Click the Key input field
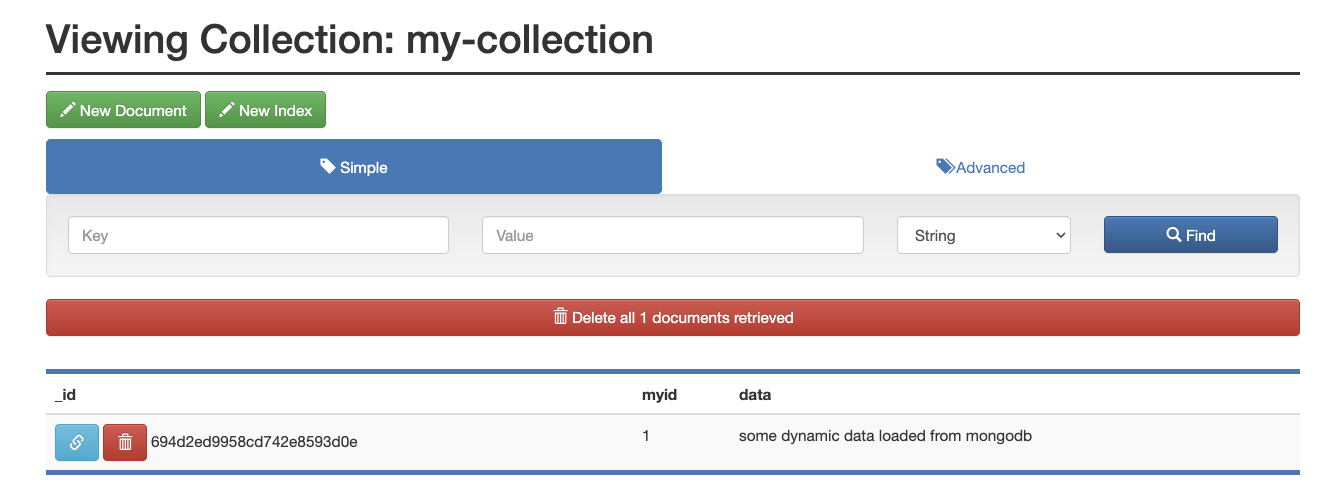This screenshot has height=489, width=1330. click(x=258, y=236)
